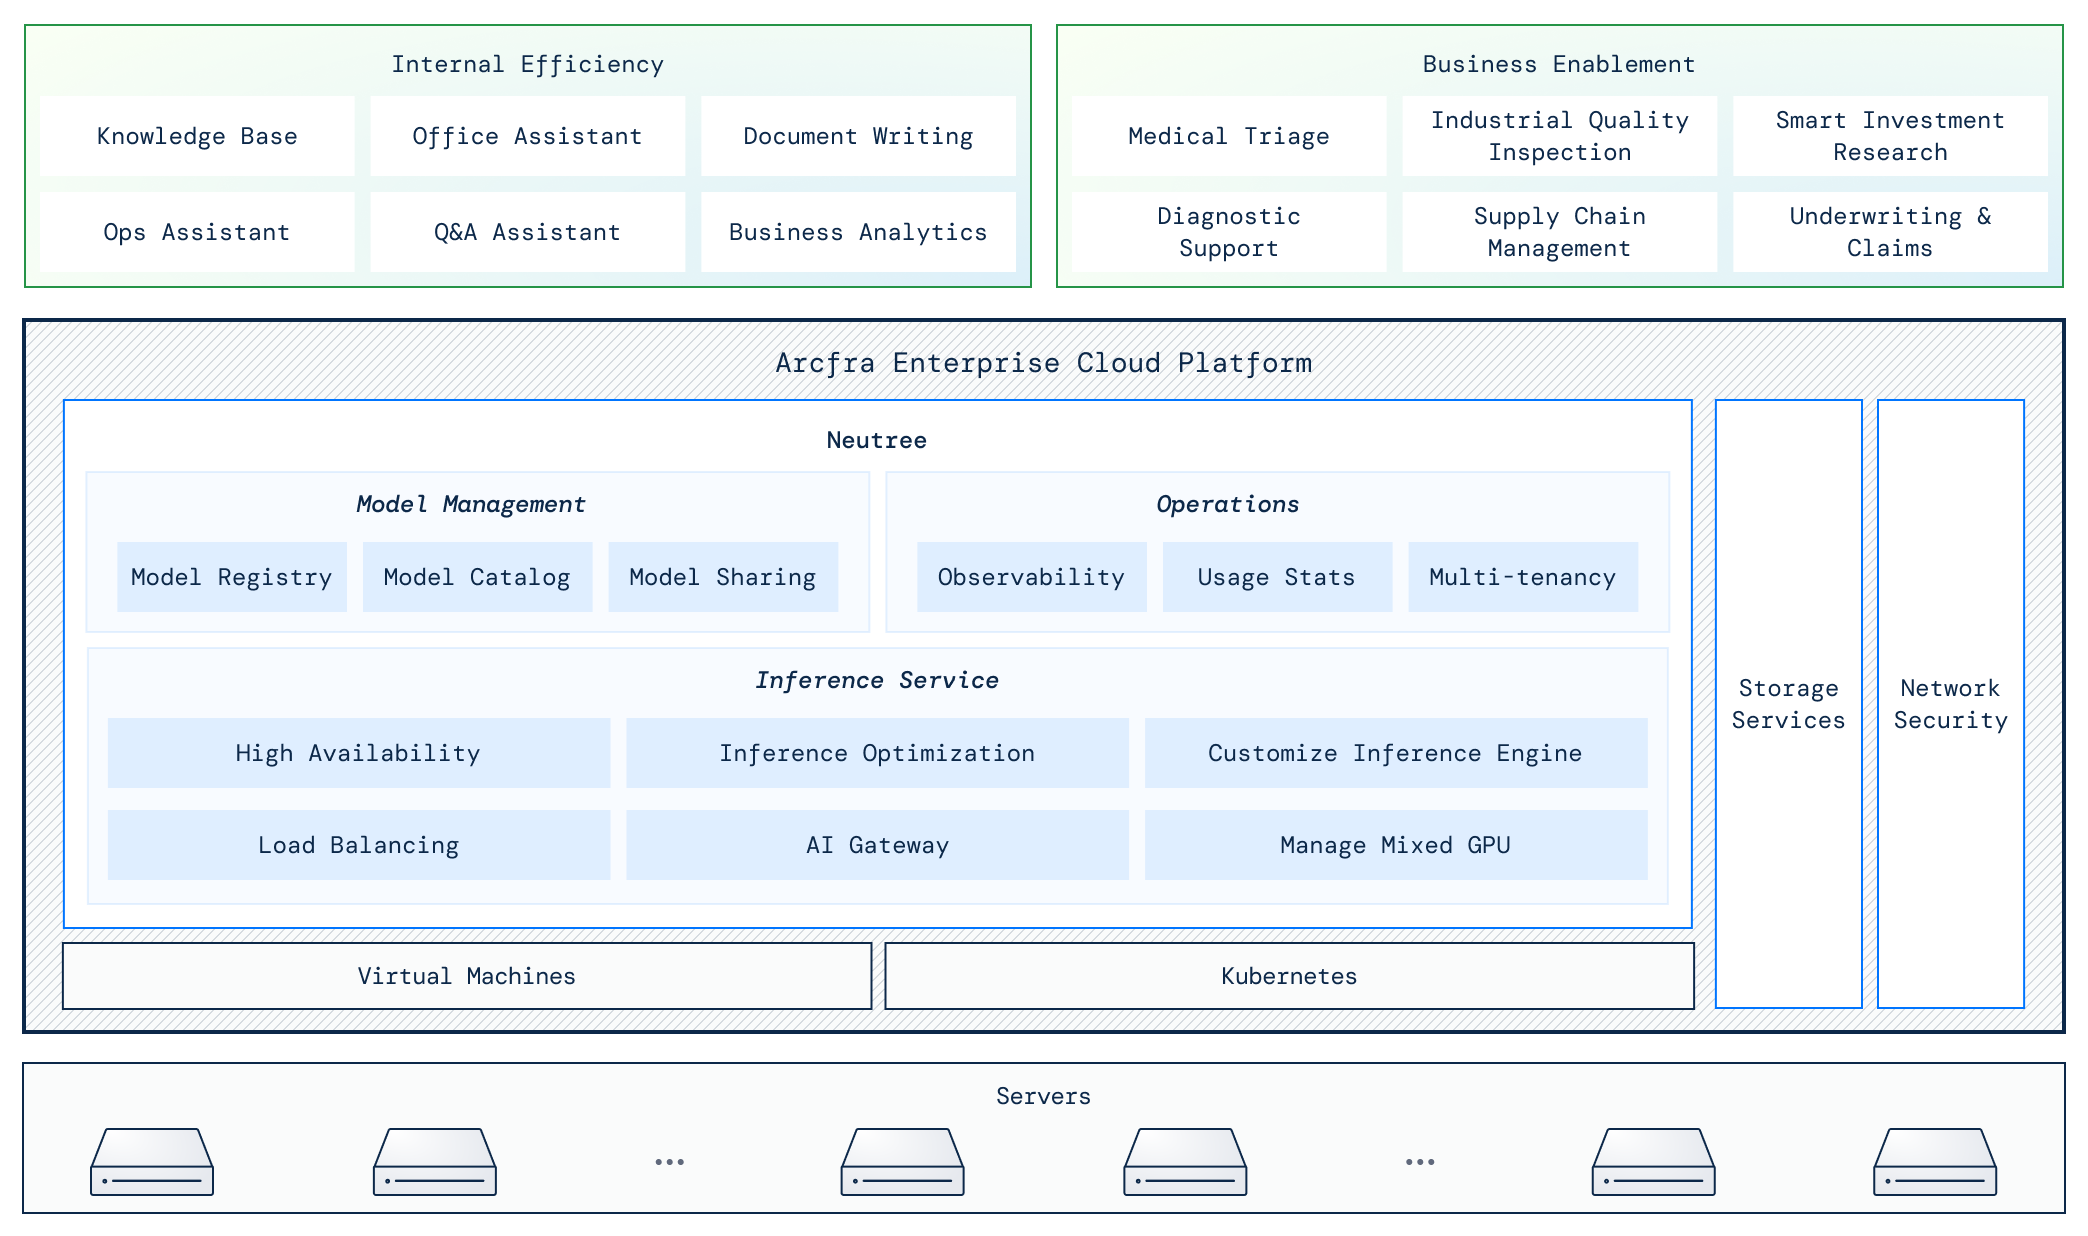Open Smart Investment Research
This screenshot has height=1236, width=2088.
tap(1889, 136)
